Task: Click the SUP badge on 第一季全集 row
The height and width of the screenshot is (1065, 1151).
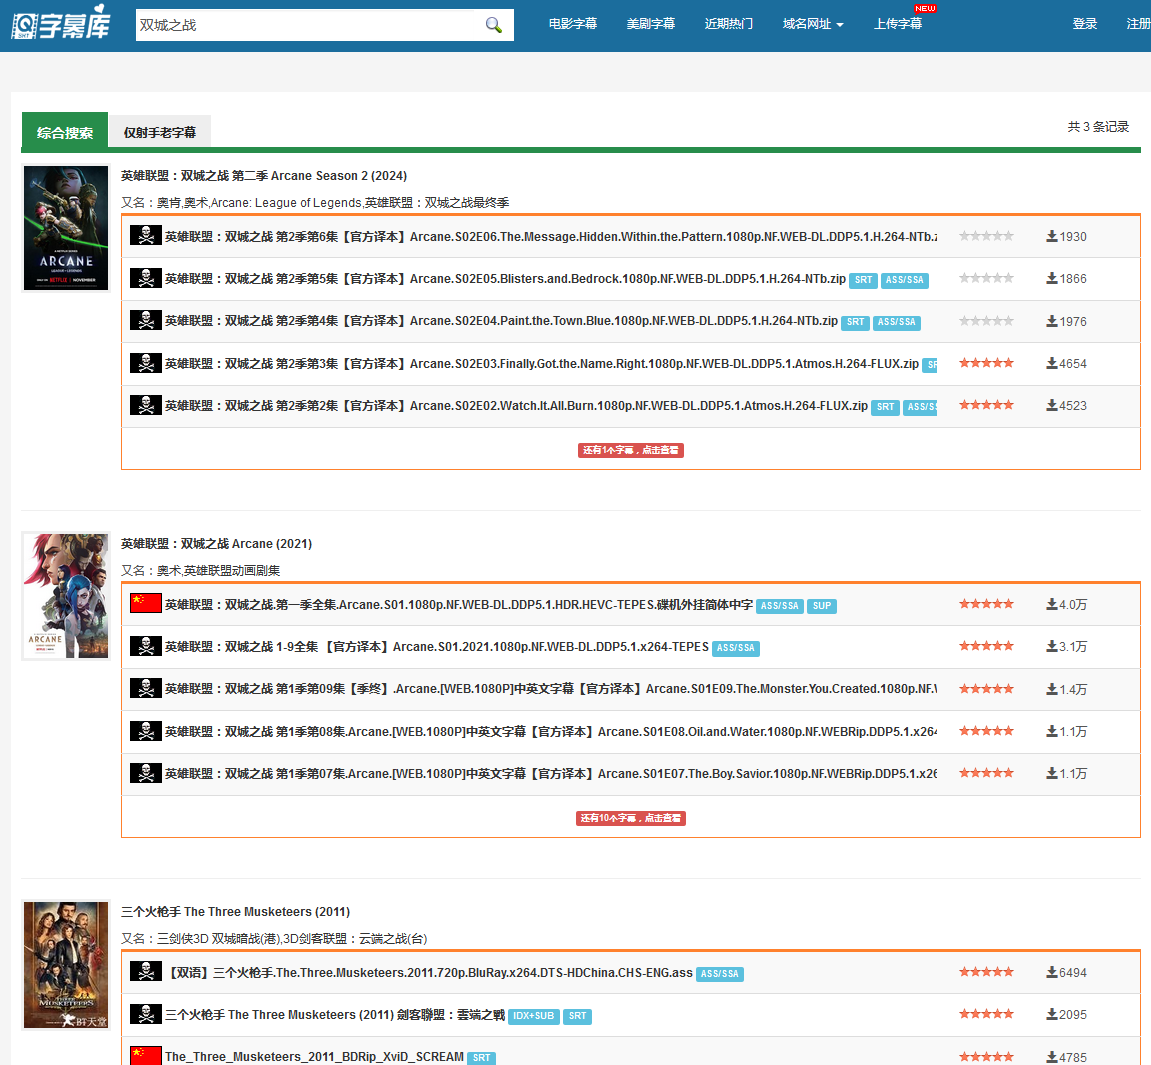Action: click(x=822, y=606)
